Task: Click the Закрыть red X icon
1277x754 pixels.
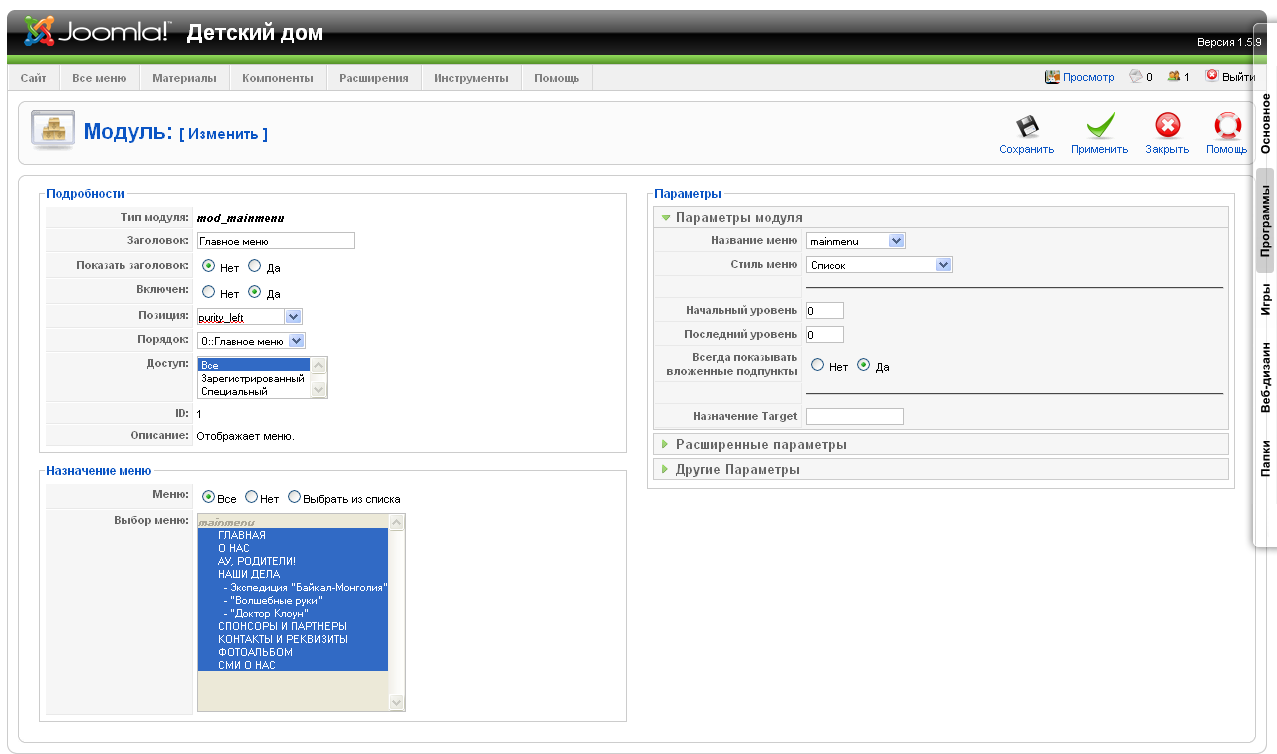Action: coord(1167,126)
